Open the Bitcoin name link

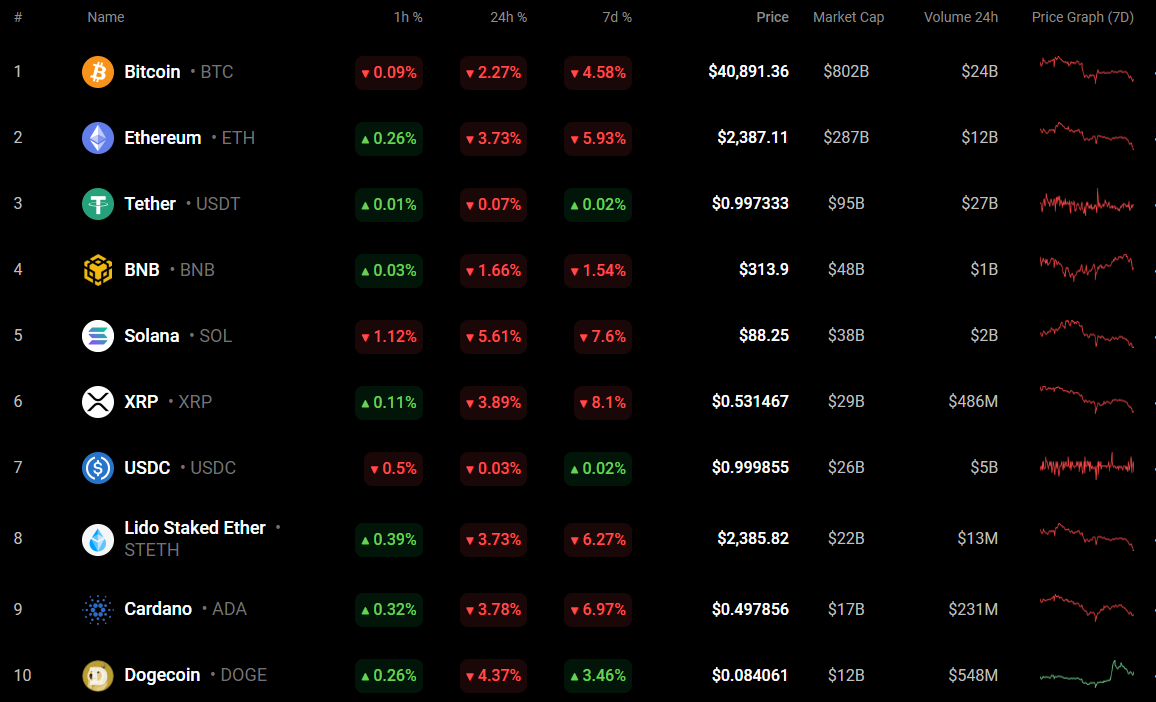coord(152,72)
